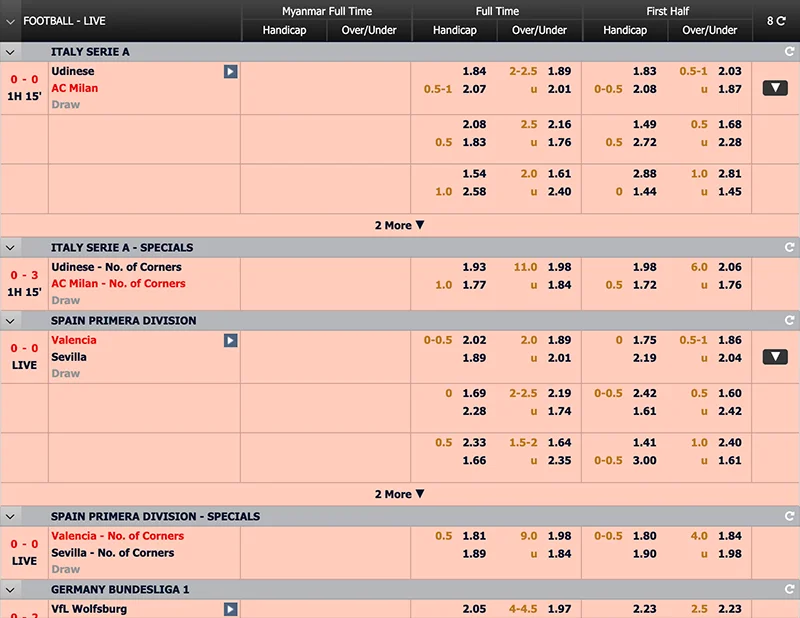Select Valencia first-half corners handicap at 1.80

pos(645,536)
